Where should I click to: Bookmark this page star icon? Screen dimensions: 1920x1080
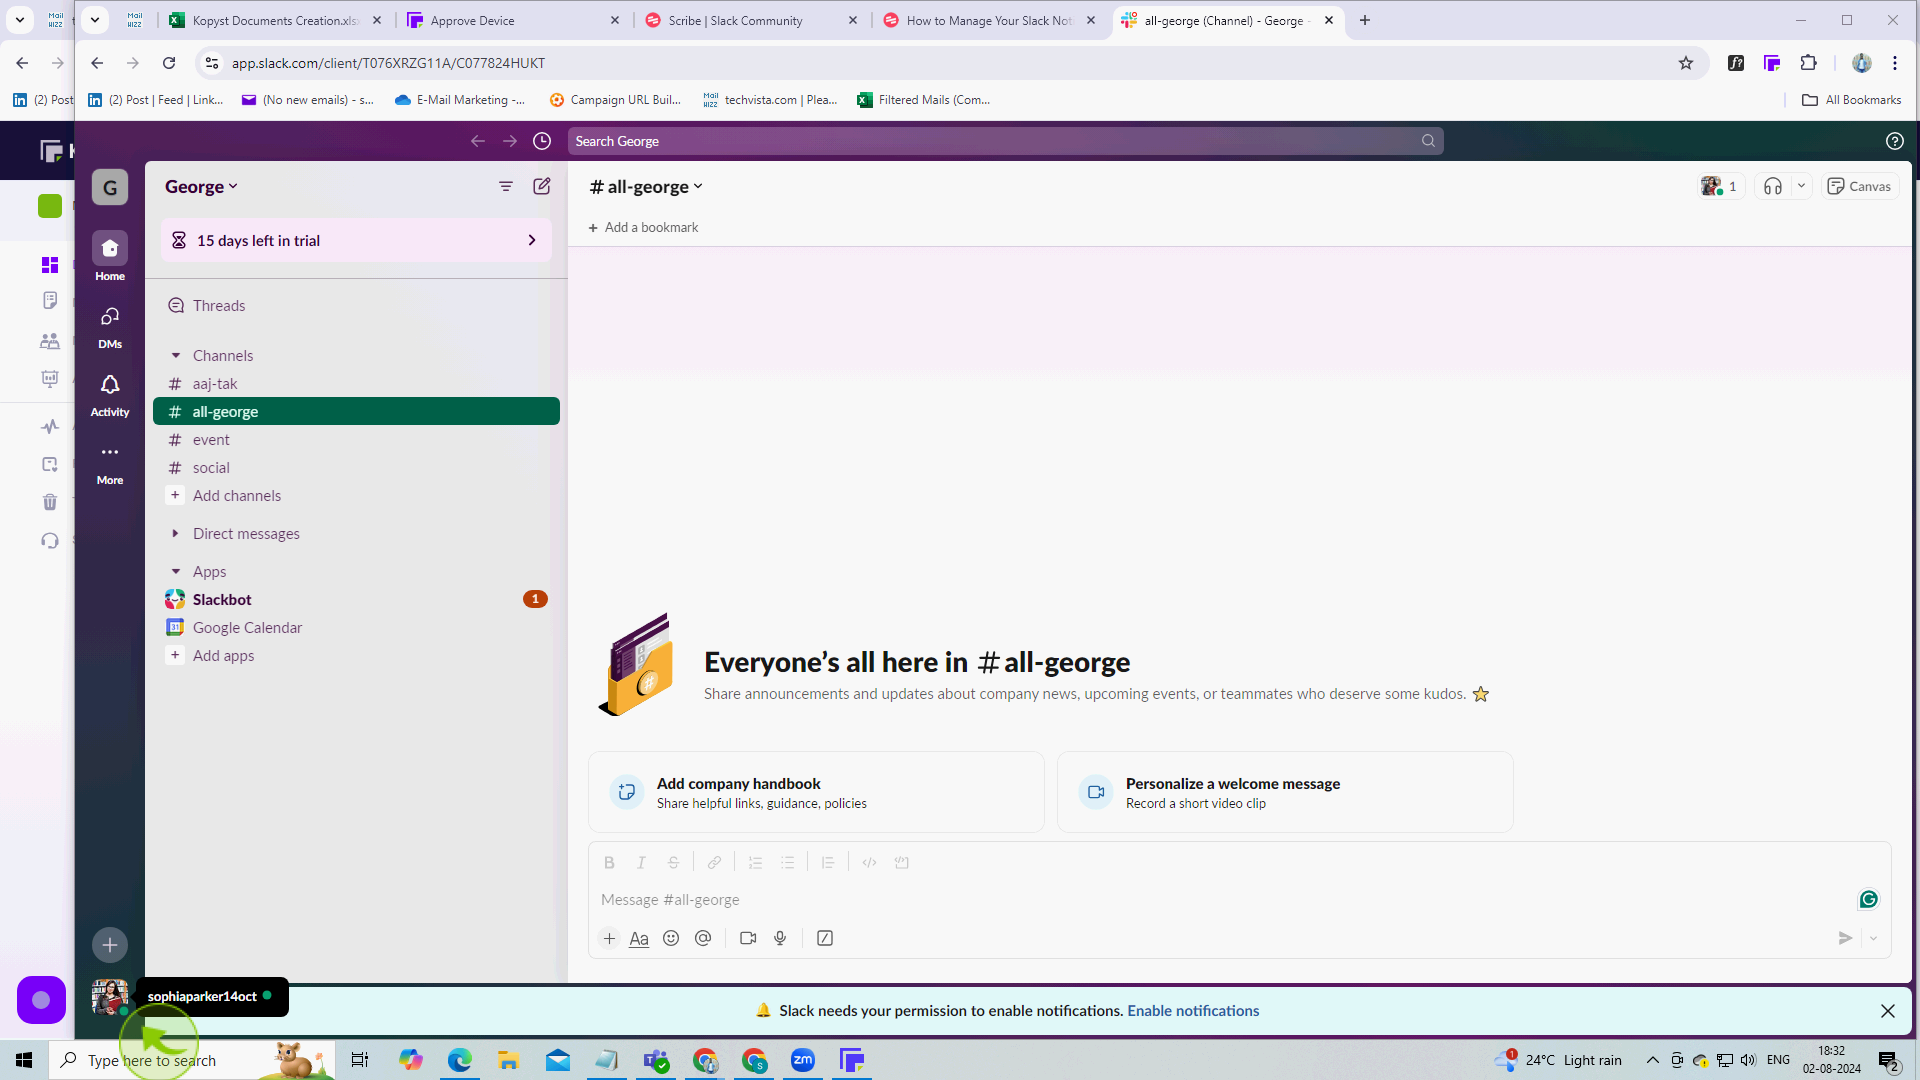coord(1686,63)
